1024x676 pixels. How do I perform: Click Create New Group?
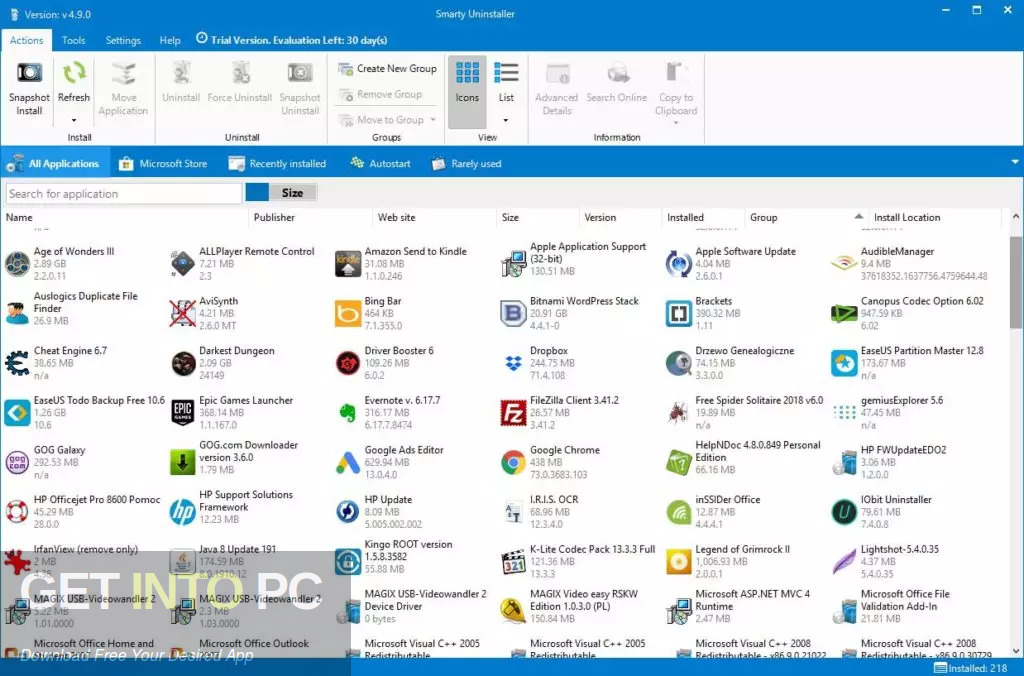click(x=388, y=69)
